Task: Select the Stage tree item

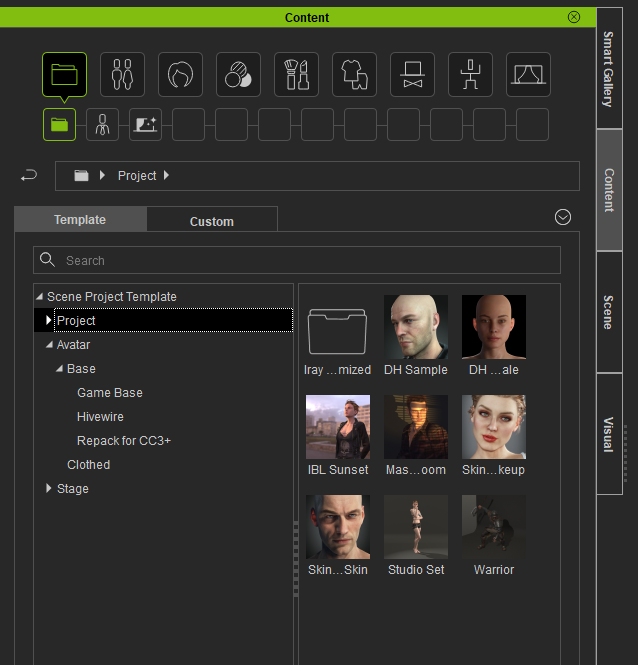Action: (73, 489)
